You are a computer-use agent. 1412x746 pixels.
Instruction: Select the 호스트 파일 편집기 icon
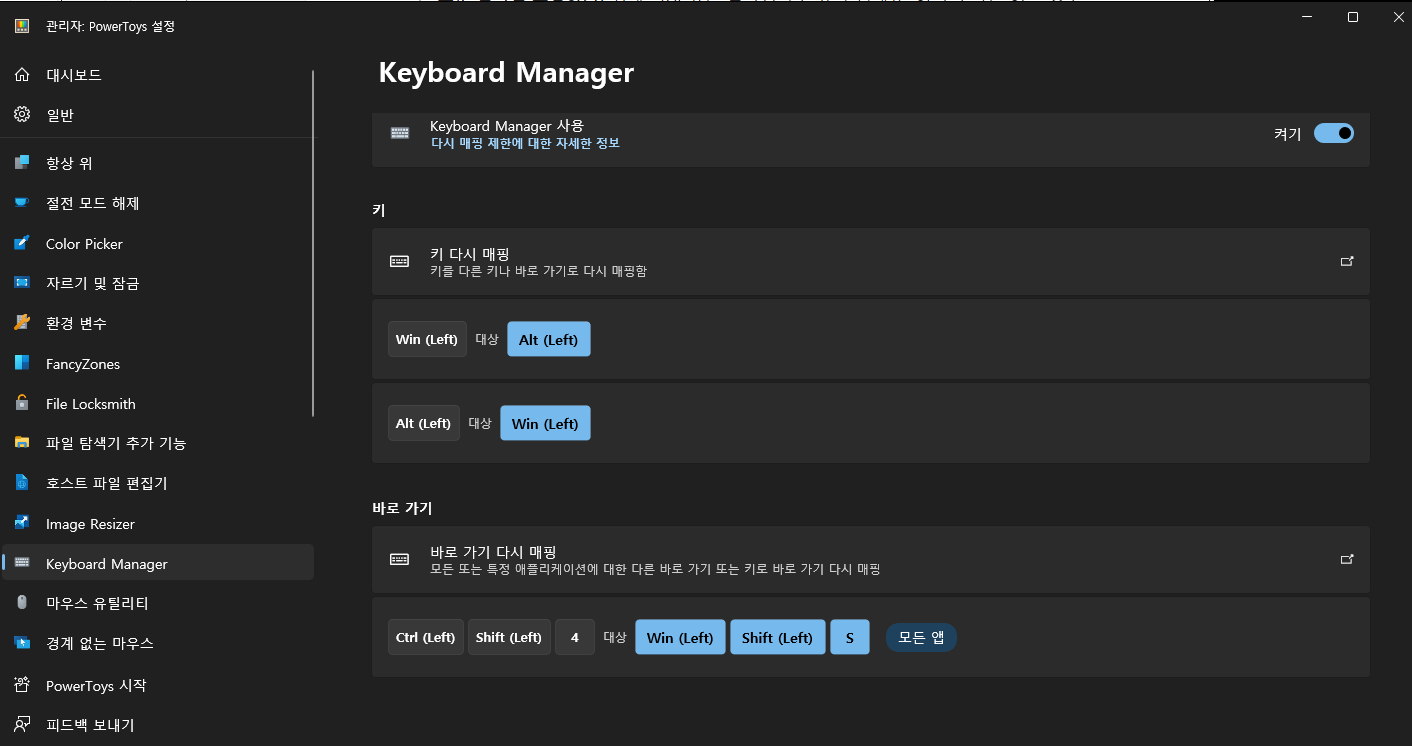pyautogui.click(x=22, y=483)
